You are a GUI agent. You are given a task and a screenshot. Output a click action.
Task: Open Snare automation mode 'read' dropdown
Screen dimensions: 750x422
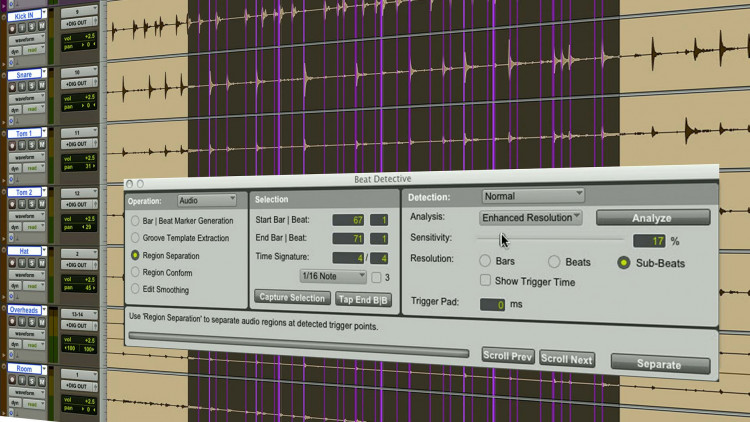pyautogui.click(x=35, y=110)
